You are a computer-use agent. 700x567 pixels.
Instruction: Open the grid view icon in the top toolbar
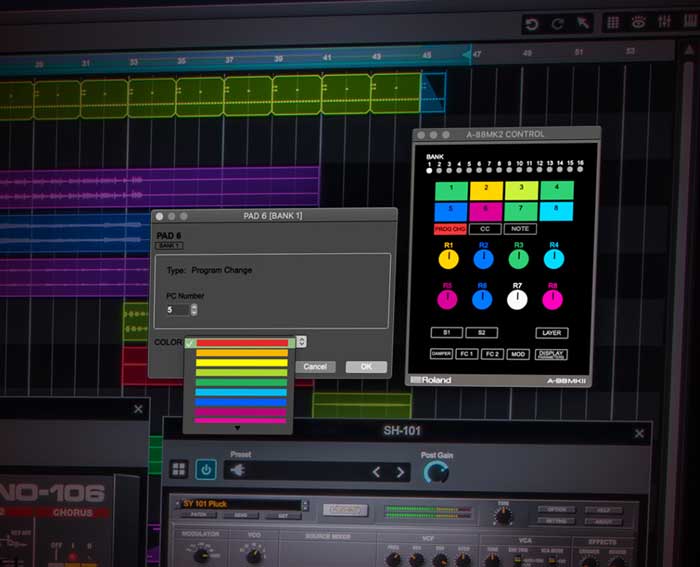pyautogui.click(x=613, y=22)
